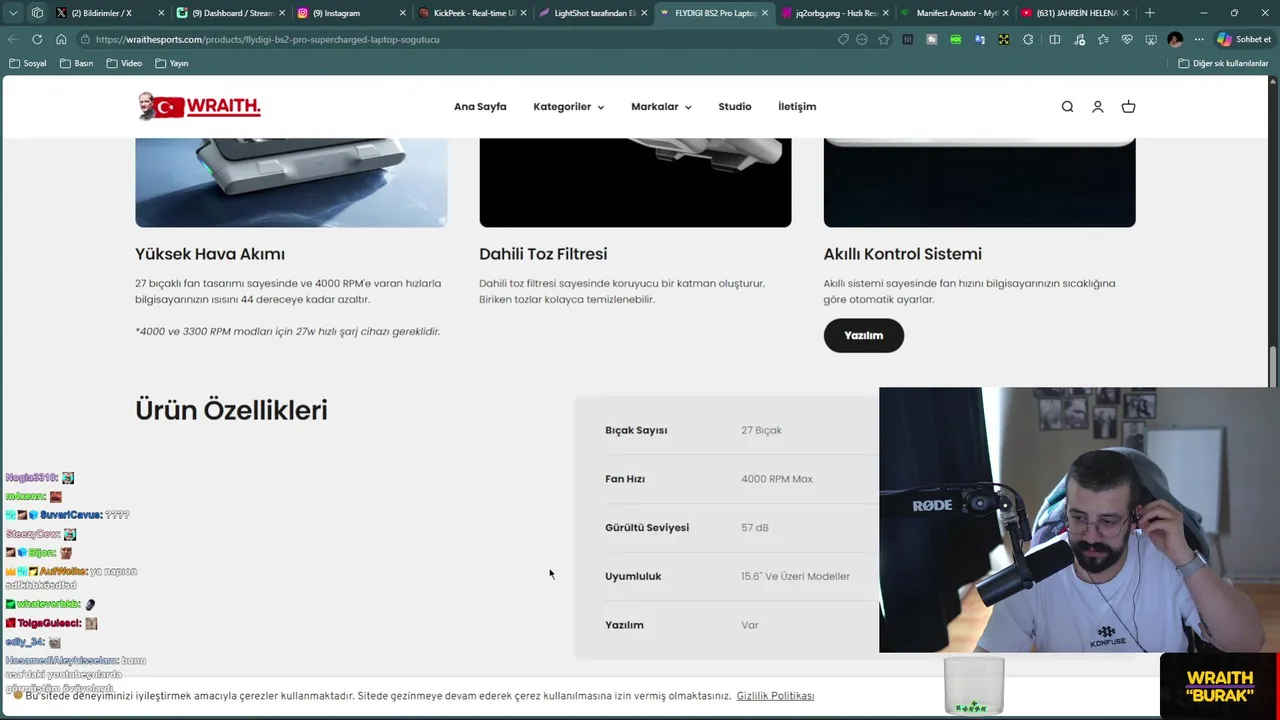Select the "Bıçak Sayısı" spec label
The image size is (1280, 720).
pos(636,431)
